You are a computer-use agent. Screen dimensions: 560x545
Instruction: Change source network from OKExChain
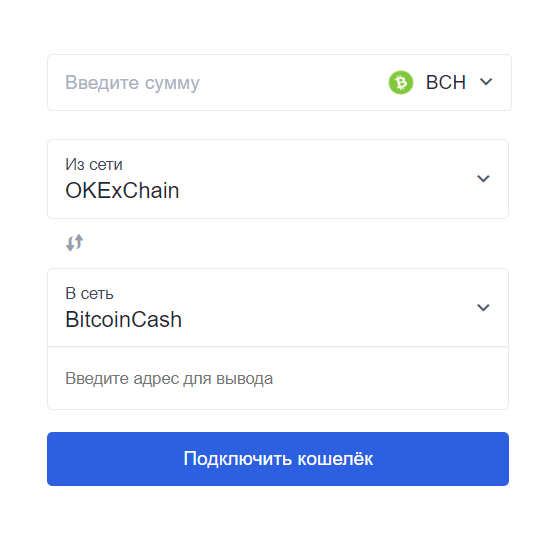(278, 179)
